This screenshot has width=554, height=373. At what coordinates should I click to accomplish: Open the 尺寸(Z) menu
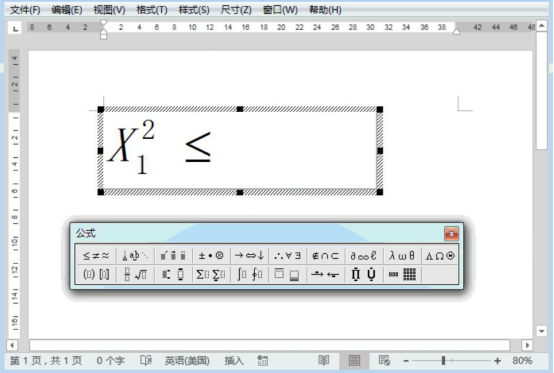pos(236,10)
